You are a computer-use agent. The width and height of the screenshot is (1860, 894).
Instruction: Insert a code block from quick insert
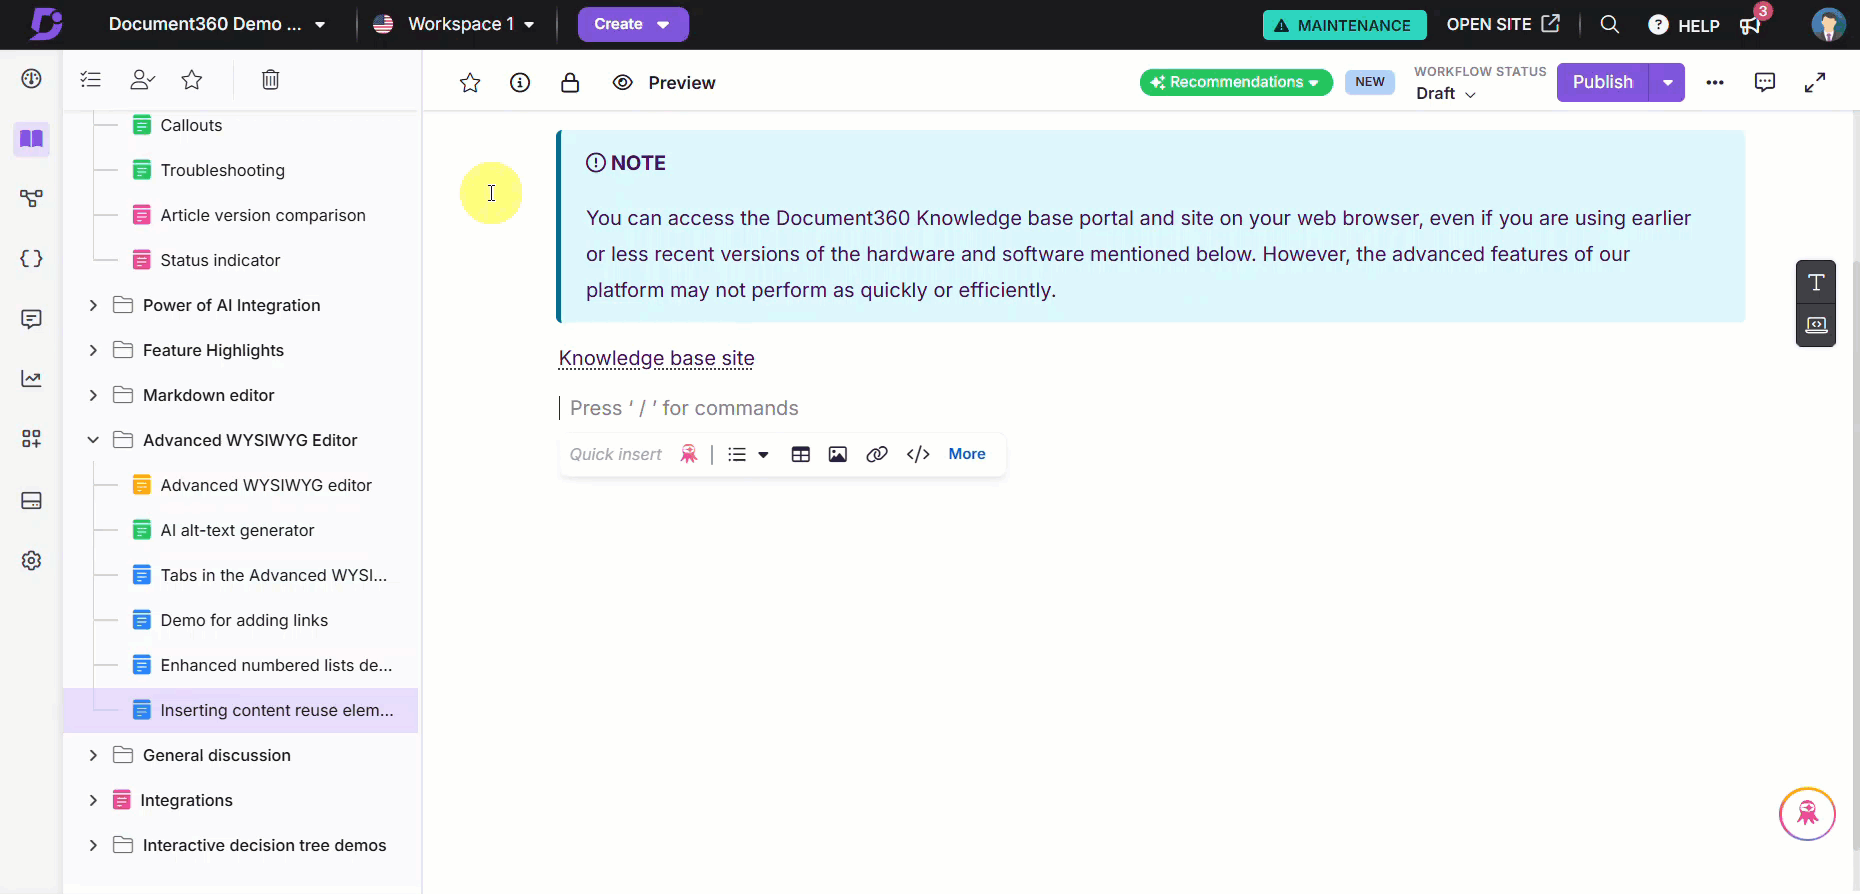(918, 455)
